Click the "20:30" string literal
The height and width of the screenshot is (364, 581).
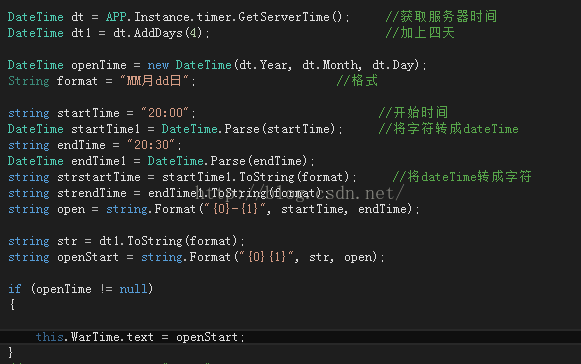(151, 145)
